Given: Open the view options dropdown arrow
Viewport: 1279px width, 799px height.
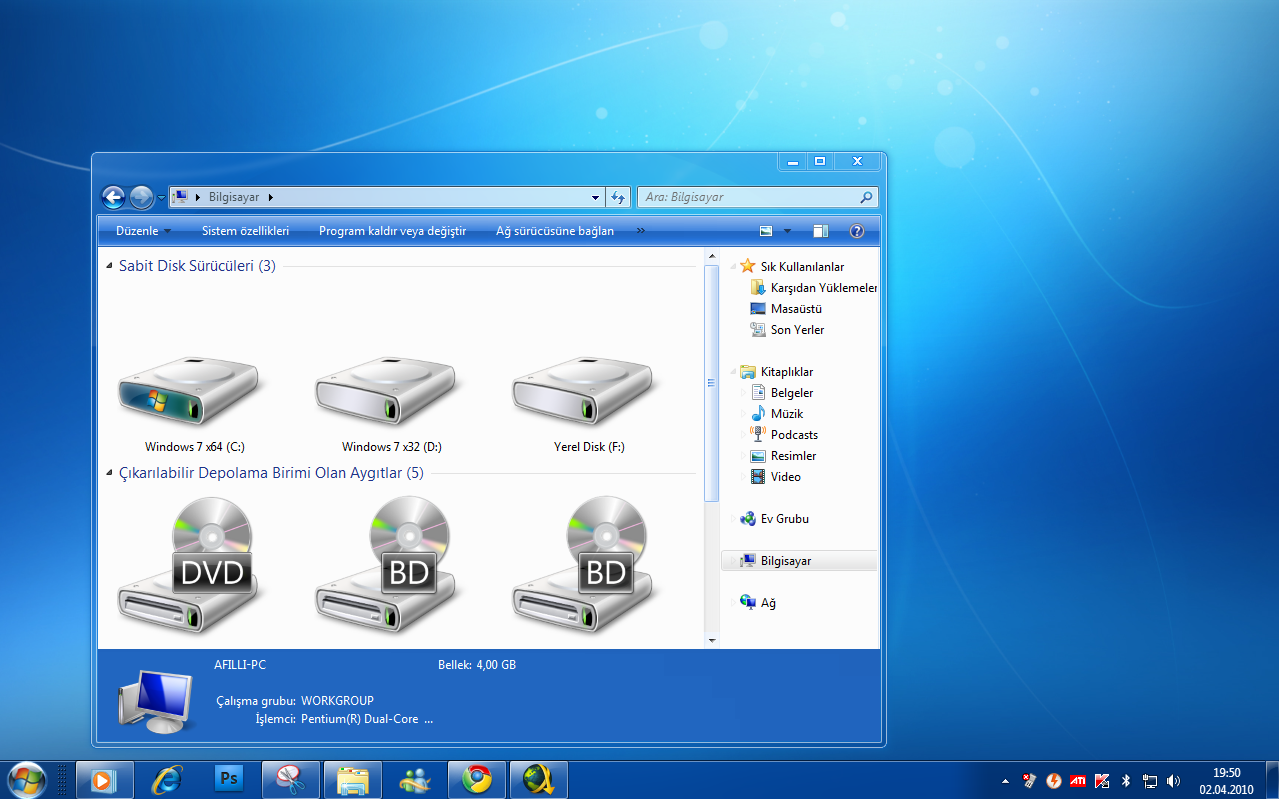Looking at the screenshot, I should point(787,231).
